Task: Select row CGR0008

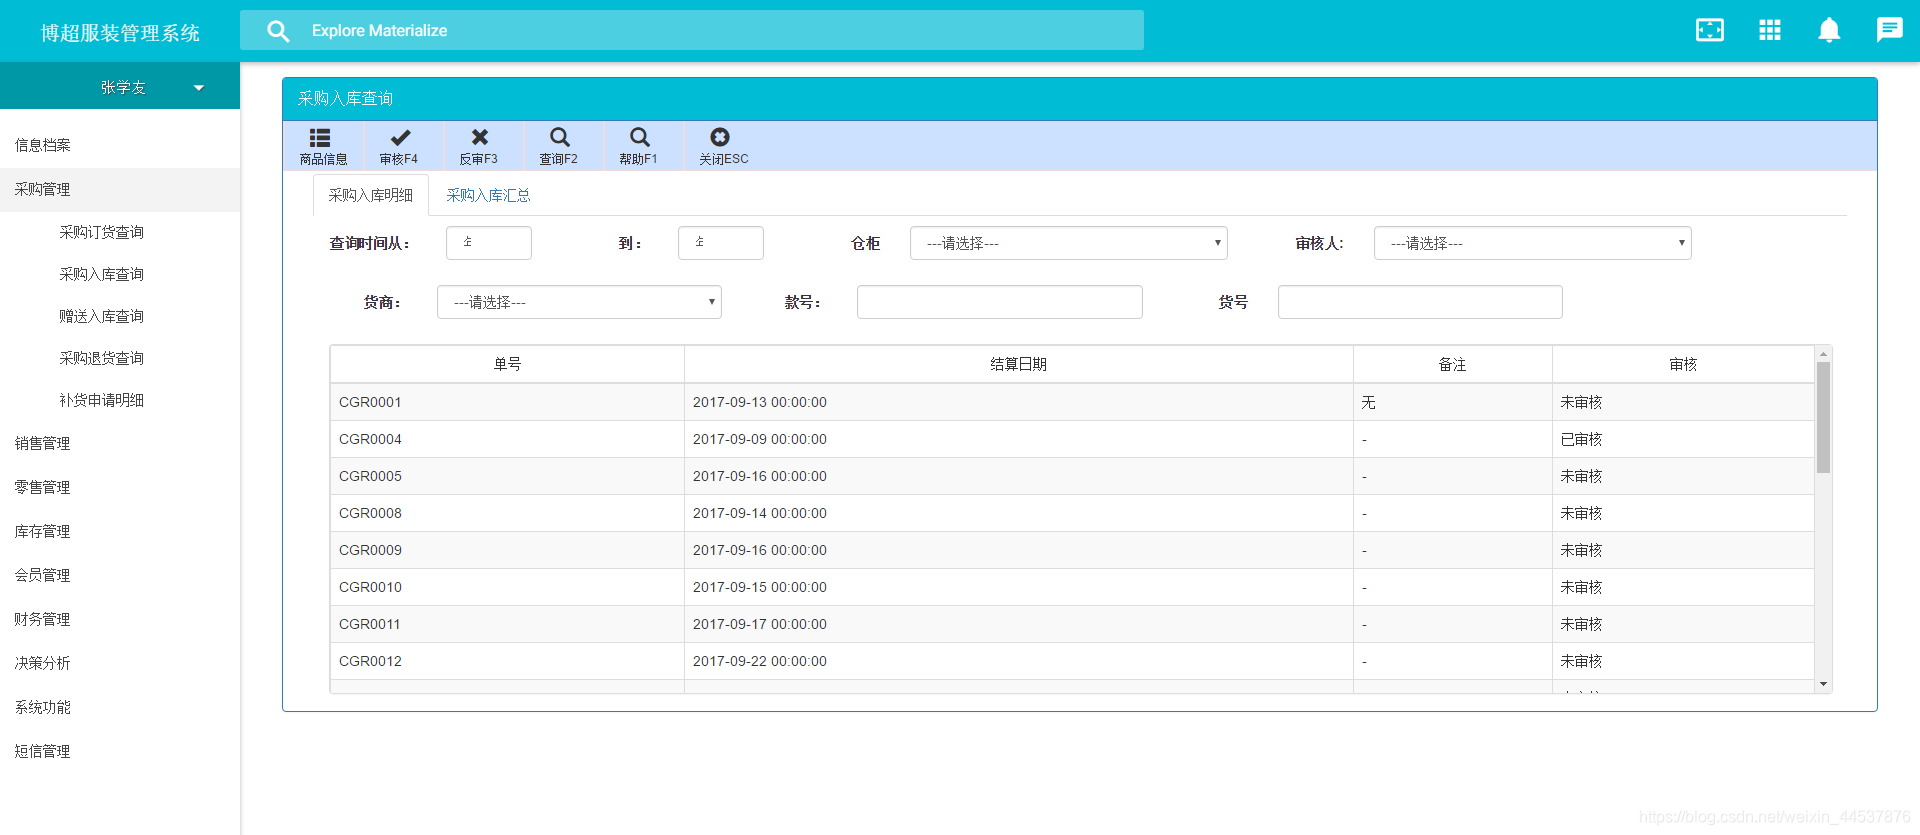Action: (1072, 513)
